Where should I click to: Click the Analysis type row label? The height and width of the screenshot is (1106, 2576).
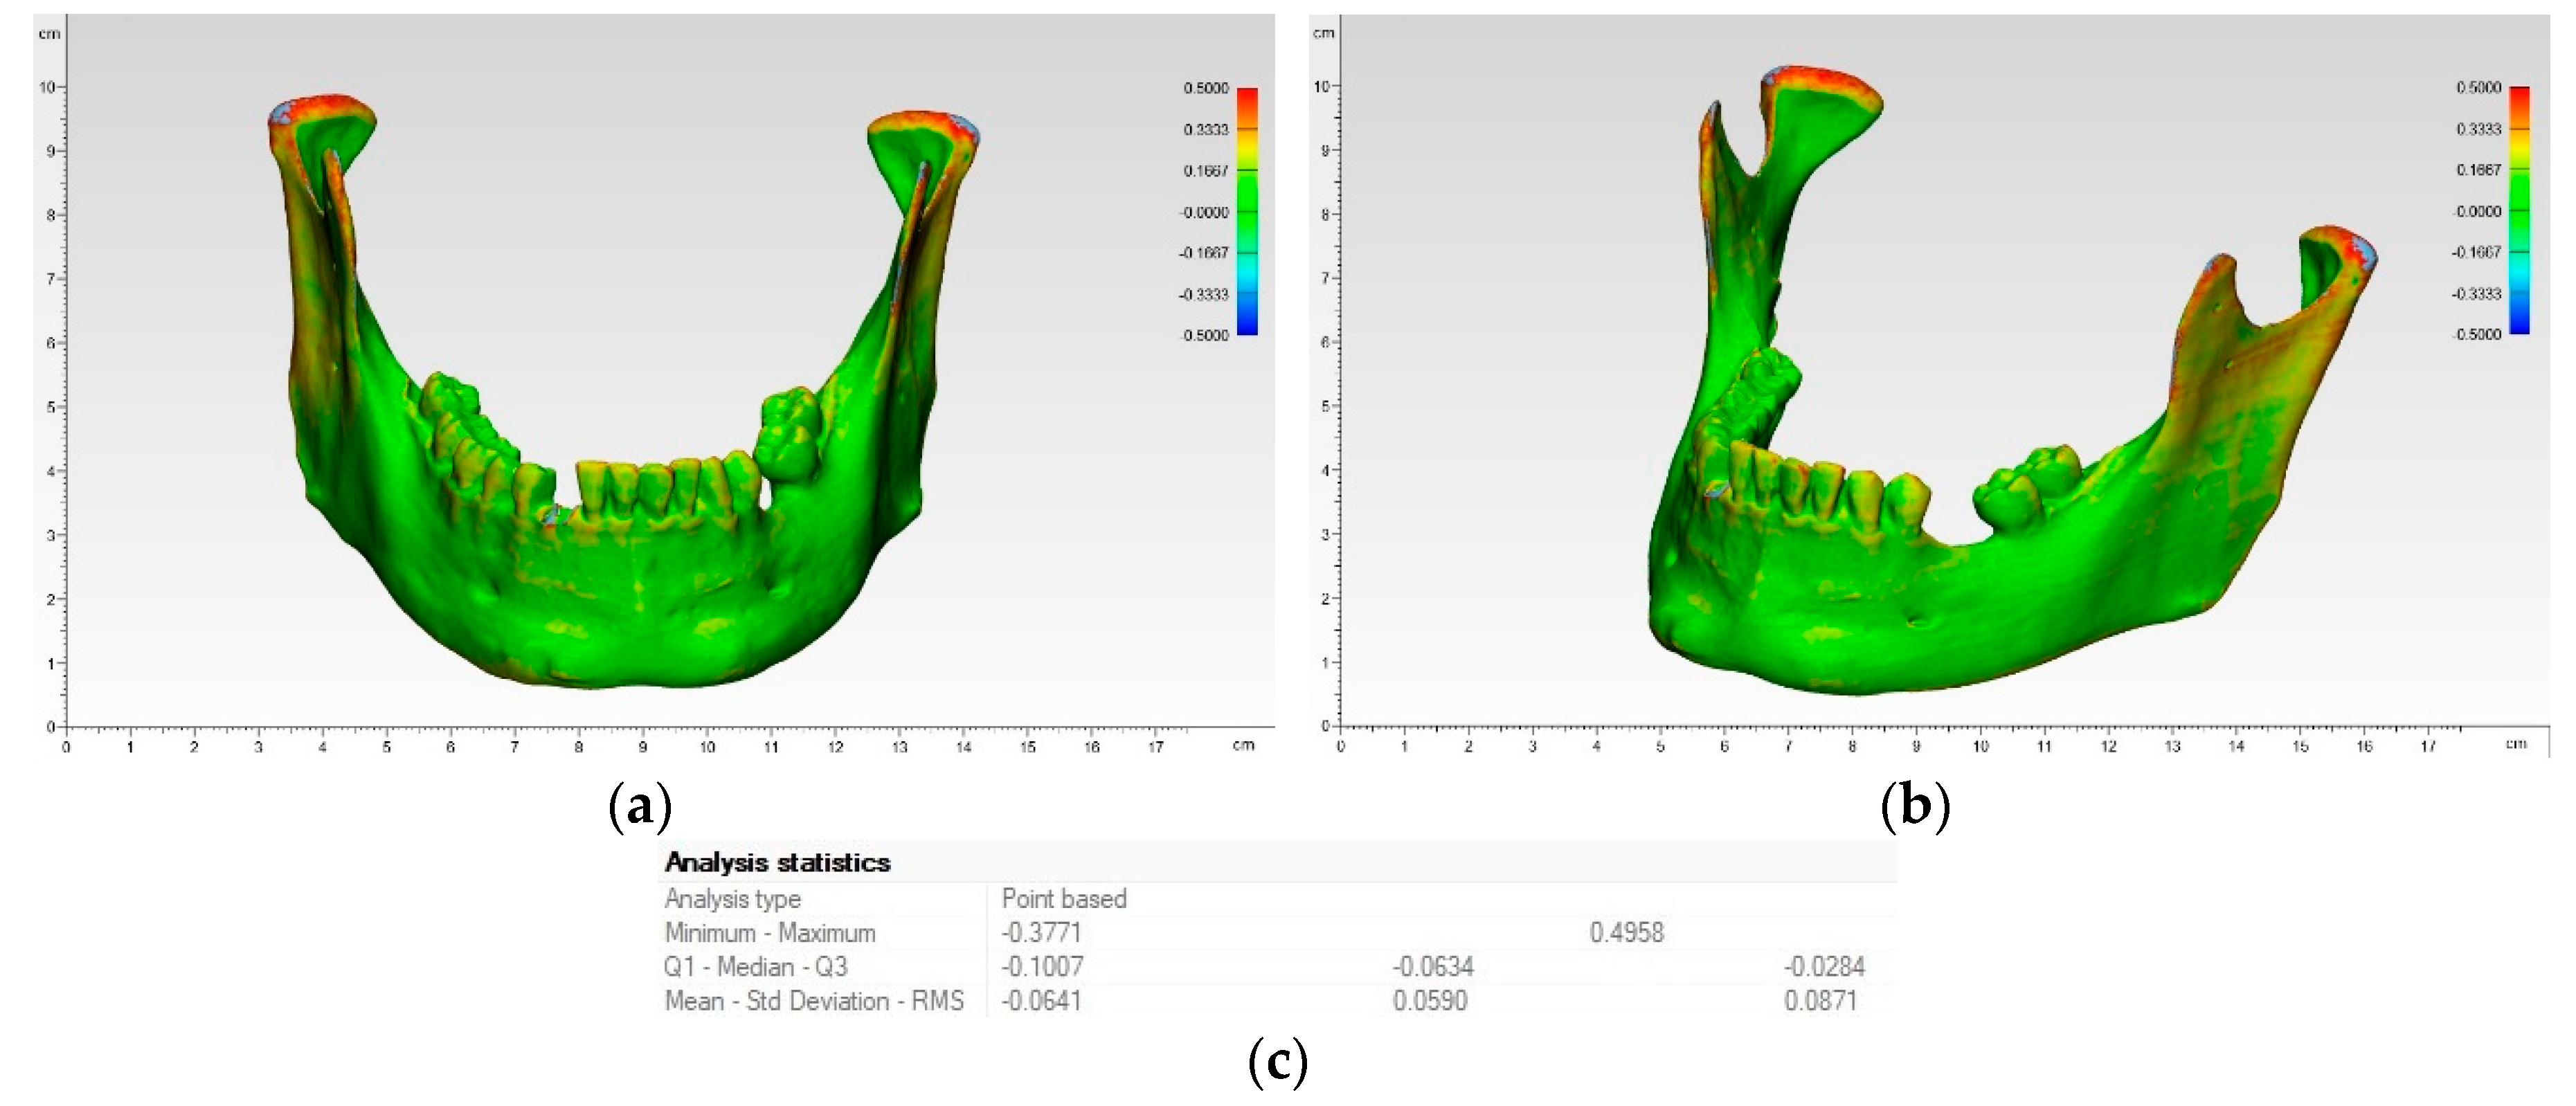pyautogui.click(x=732, y=898)
